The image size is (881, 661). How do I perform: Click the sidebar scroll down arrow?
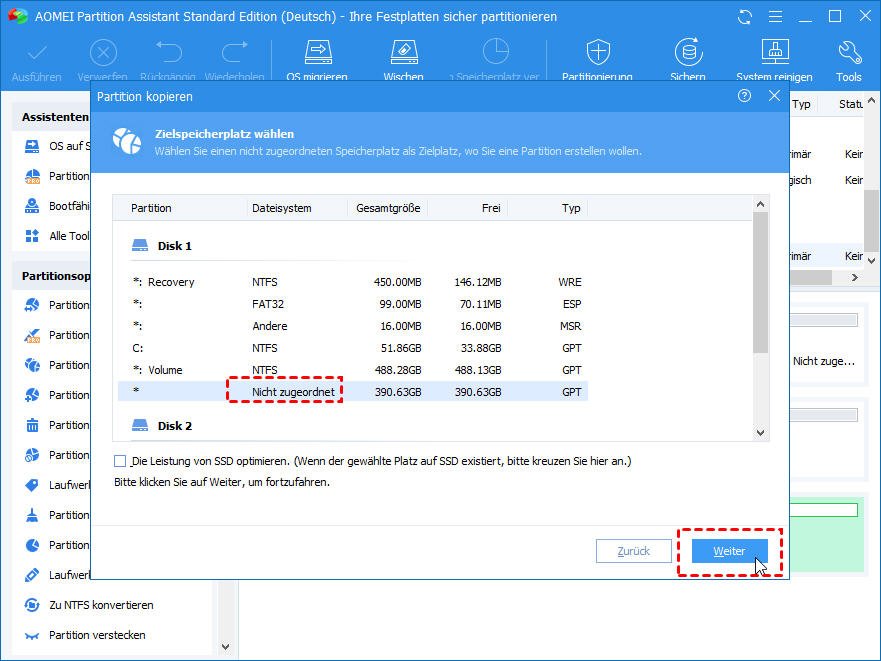click(x=225, y=647)
